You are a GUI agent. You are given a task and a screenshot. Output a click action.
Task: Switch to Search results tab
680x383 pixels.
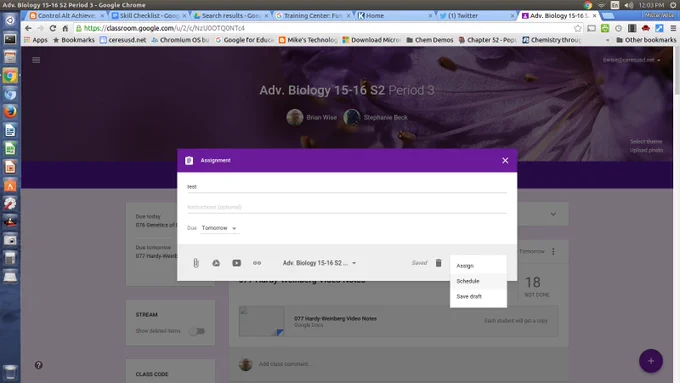(230, 16)
